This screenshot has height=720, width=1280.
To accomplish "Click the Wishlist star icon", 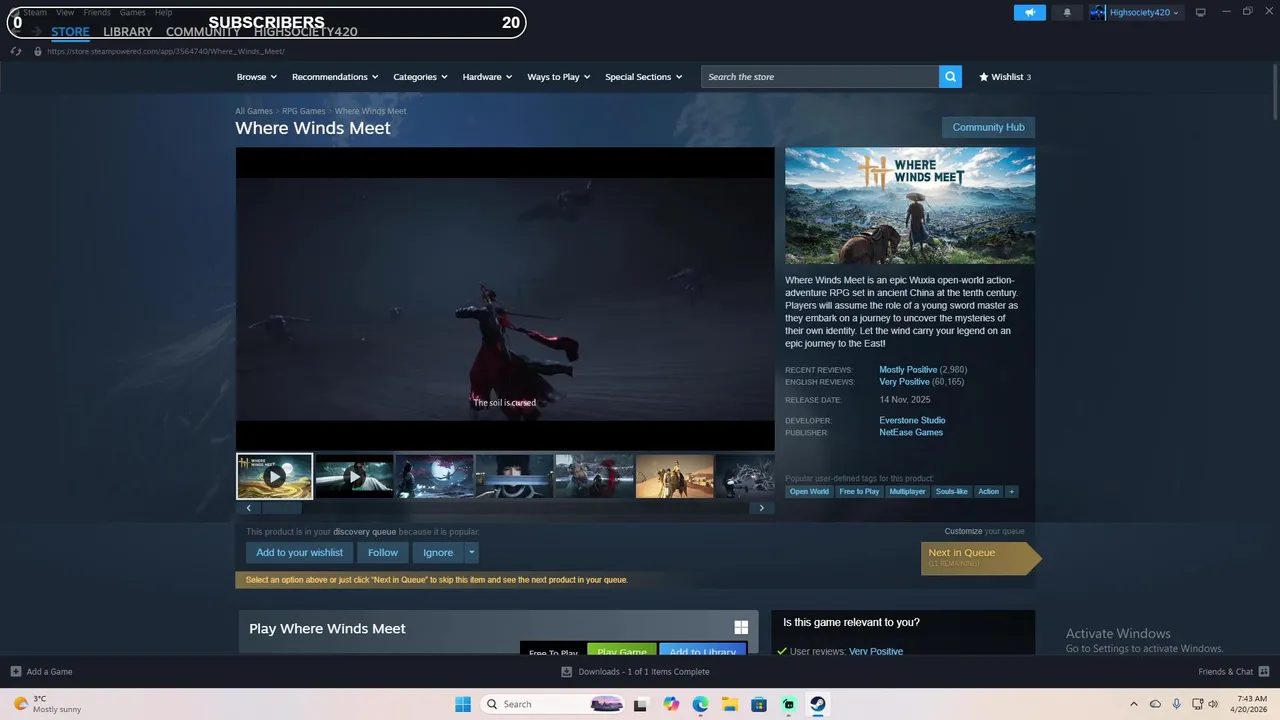I will pyautogui.click(x=984, y=76).
